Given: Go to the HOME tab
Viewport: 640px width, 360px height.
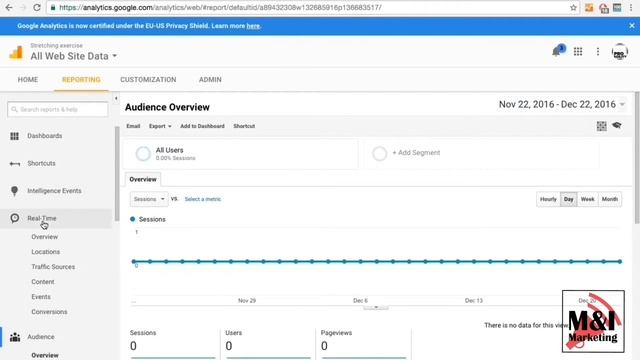Looking at the screenshot, I should point(28,80).
